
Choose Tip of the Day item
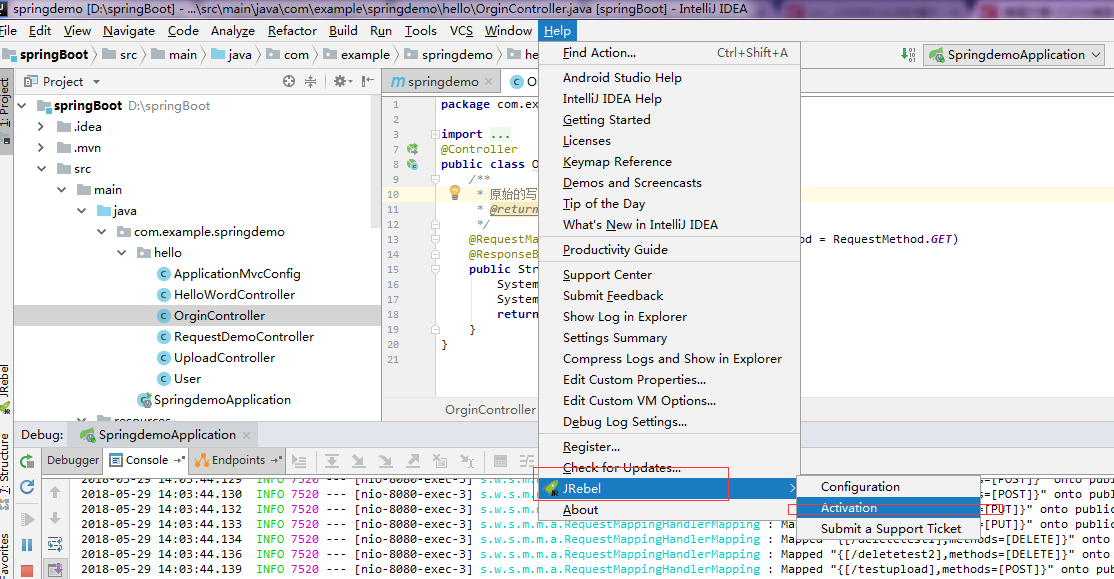pos(669,203)
